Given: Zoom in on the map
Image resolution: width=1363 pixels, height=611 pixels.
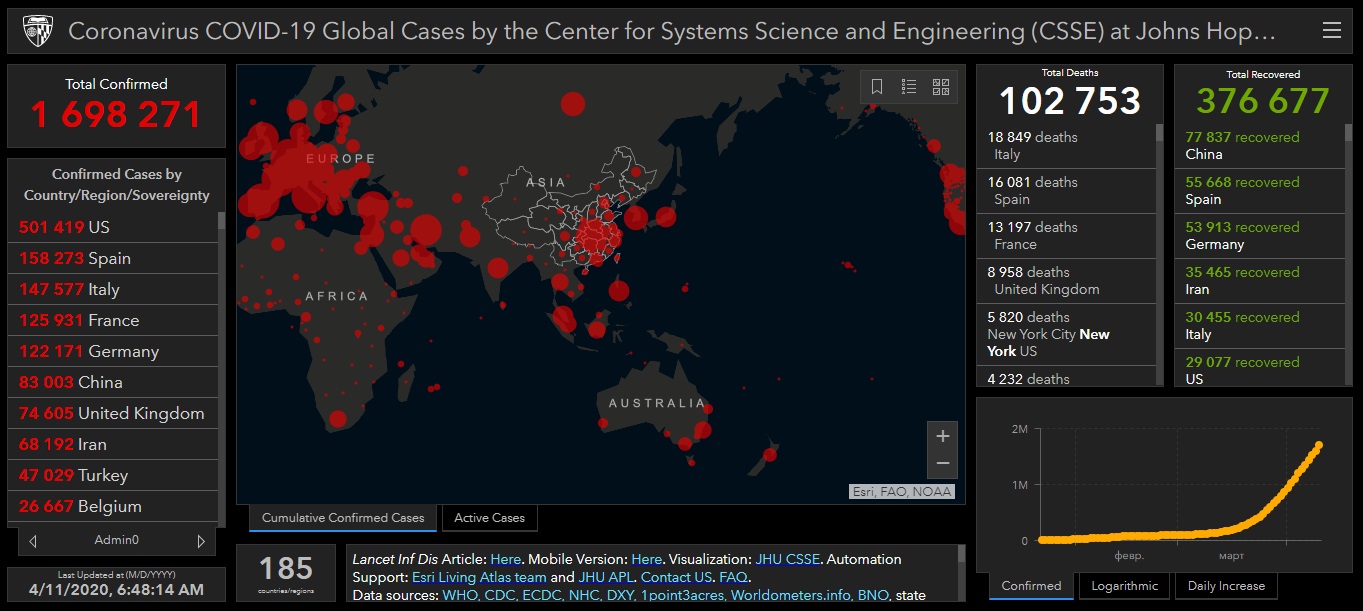Looking at the screenshot, I should pos(942,436).
